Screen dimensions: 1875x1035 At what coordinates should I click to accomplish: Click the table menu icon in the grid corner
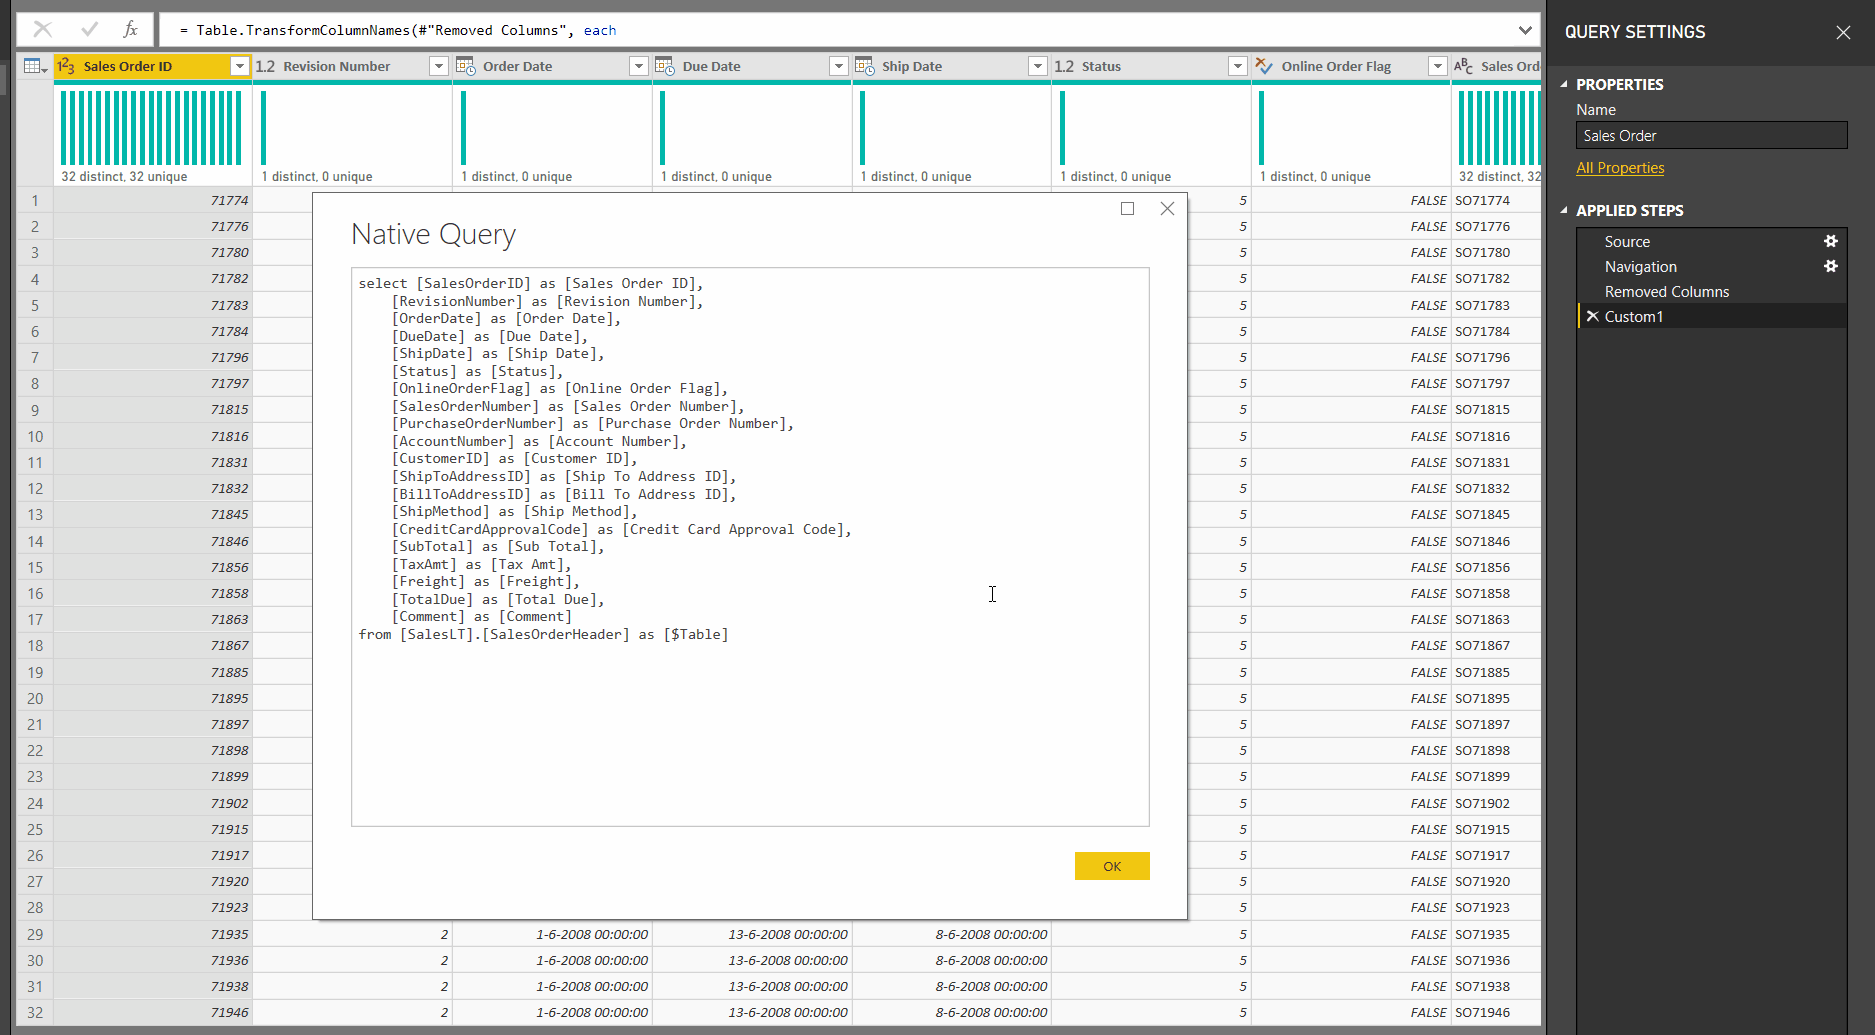point(33,65)
